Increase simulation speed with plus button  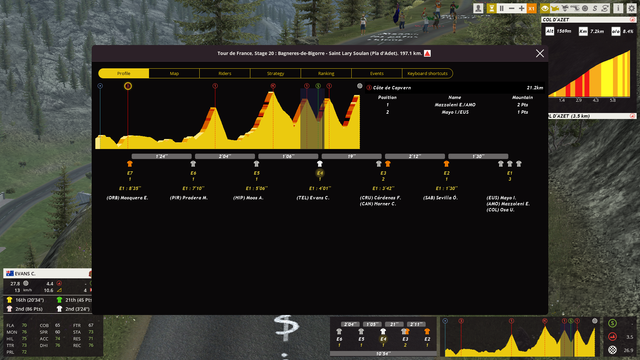[521, 8]
